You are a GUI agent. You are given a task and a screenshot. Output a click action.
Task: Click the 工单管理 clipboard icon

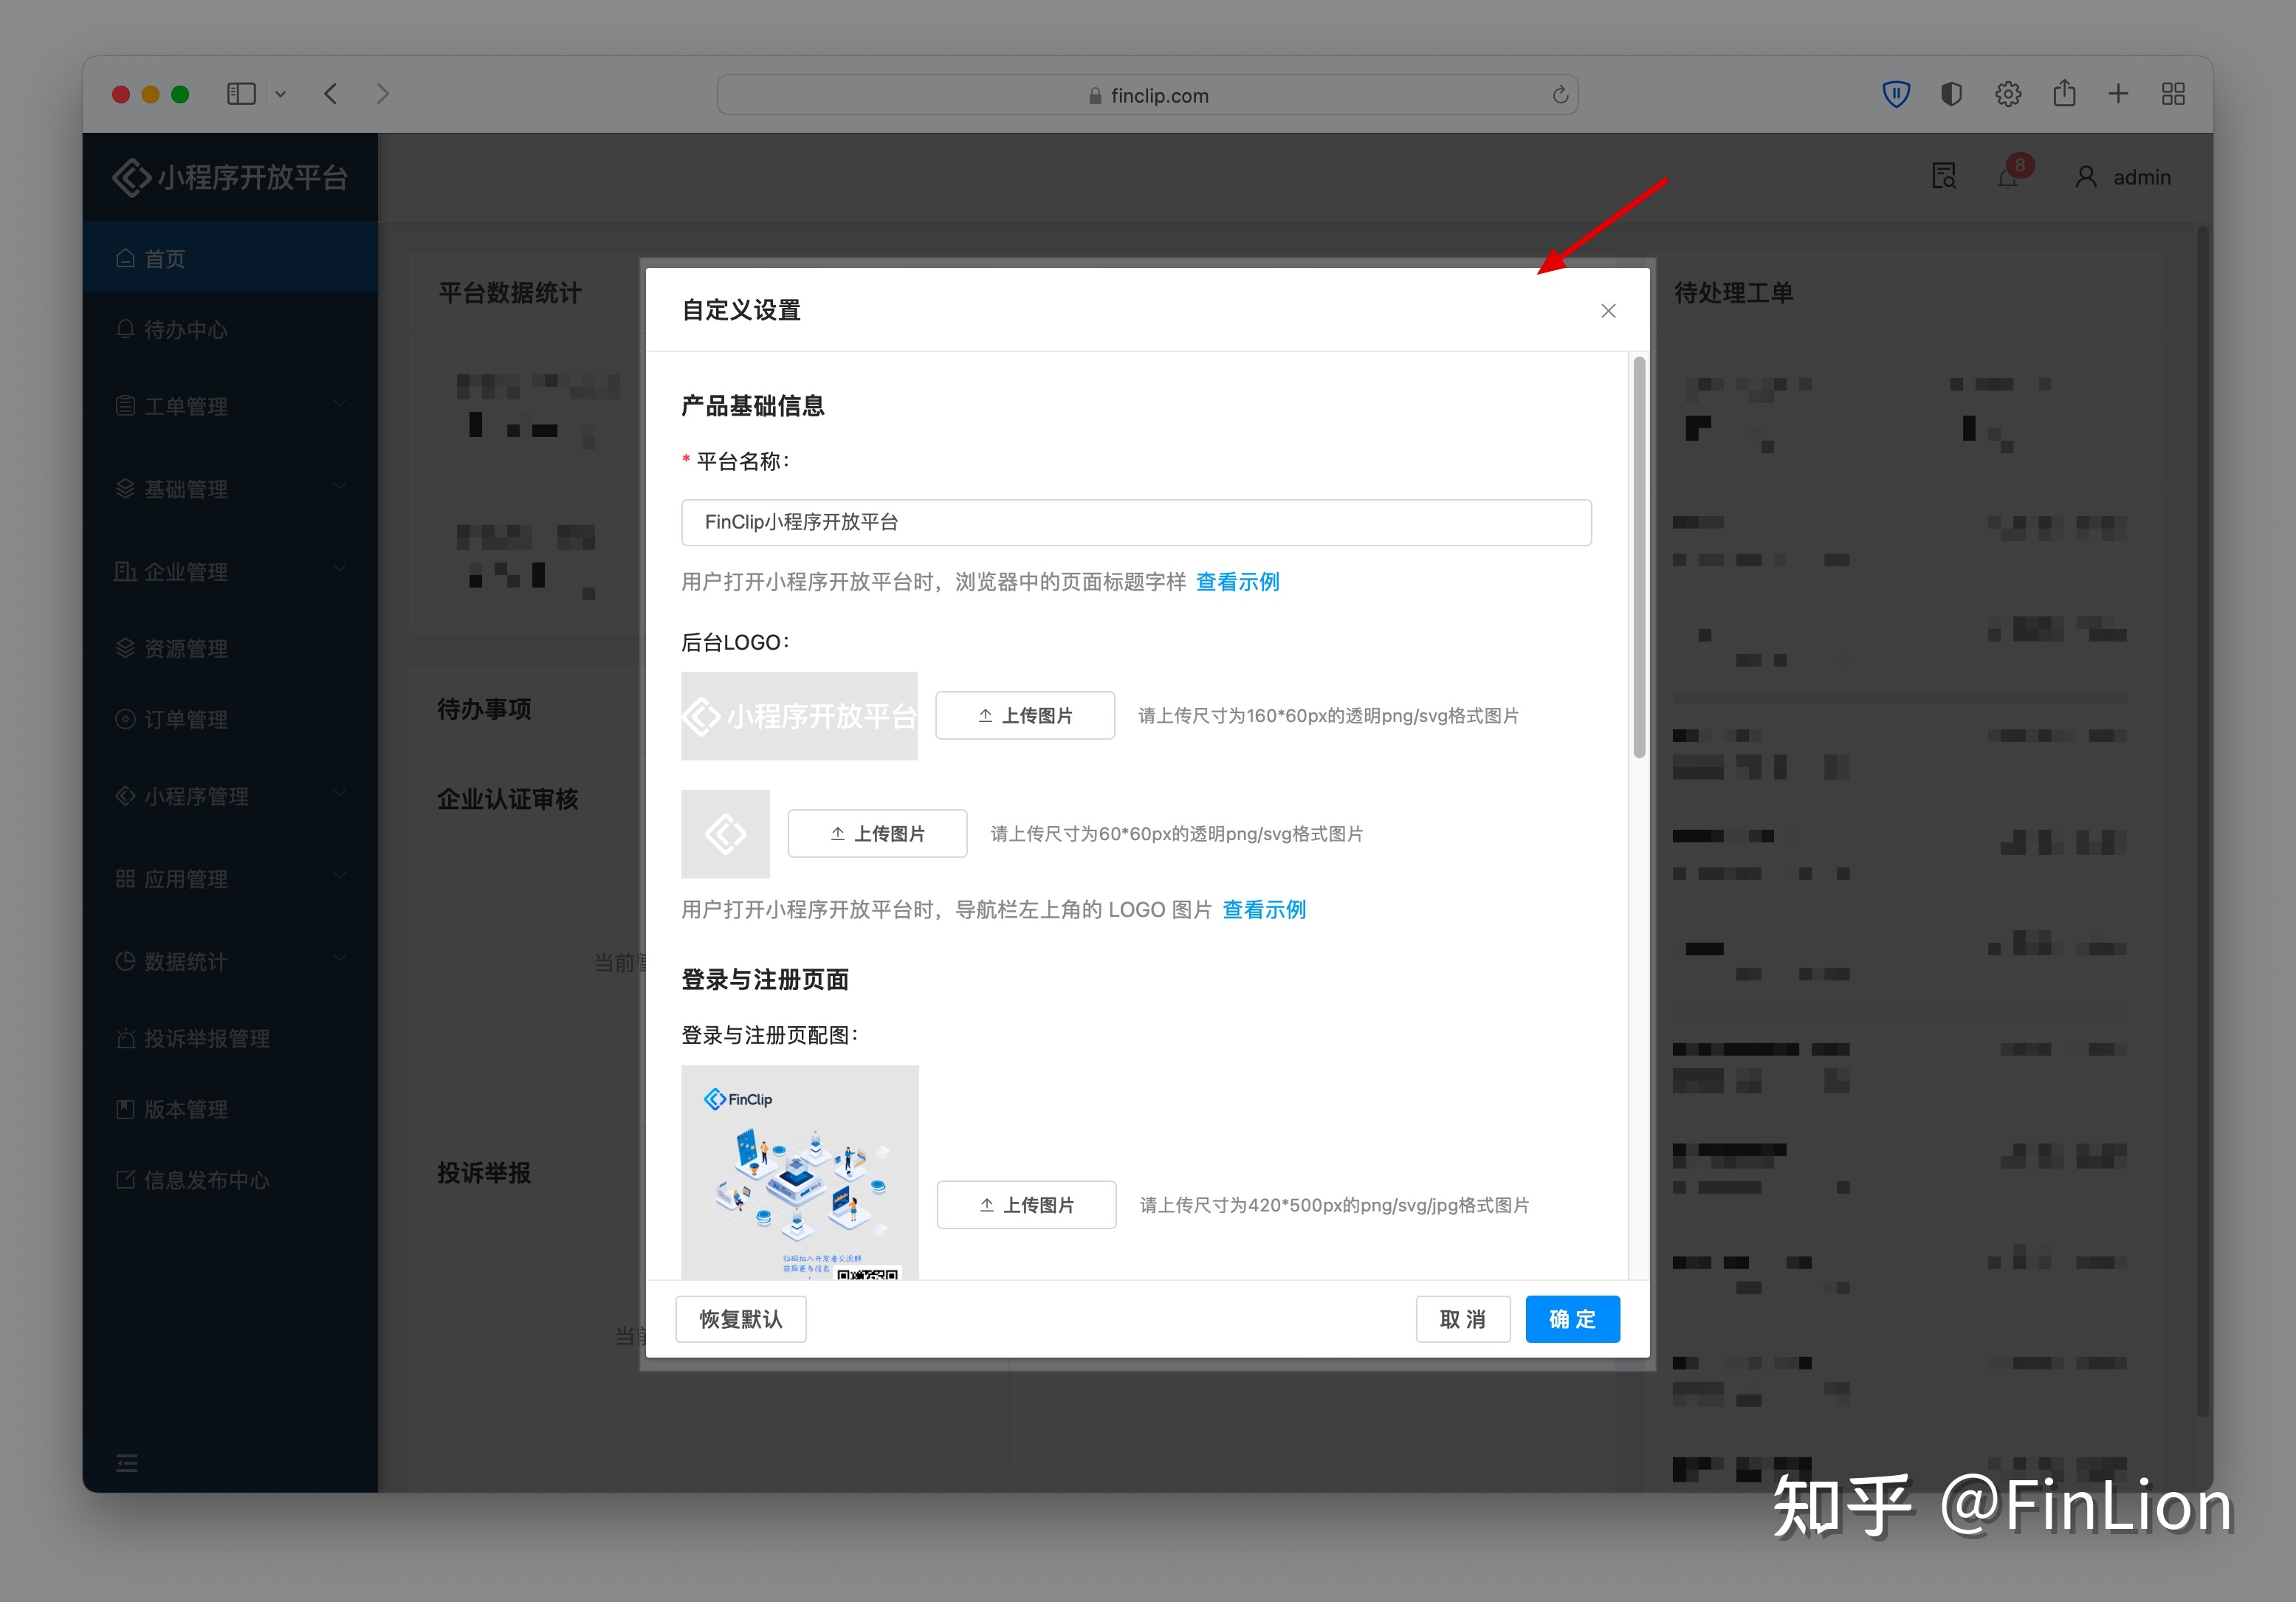(x=125, y=405)
